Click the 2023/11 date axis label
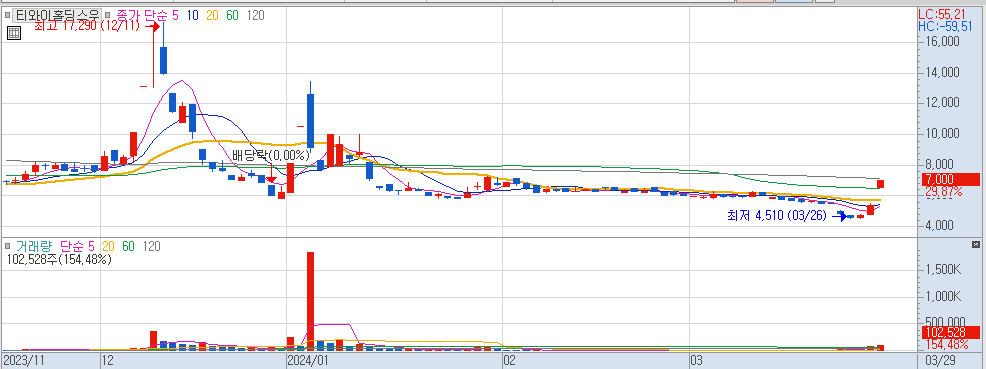Image resolution: width=986 pixels, height=369 pixels. pos(25,361)
